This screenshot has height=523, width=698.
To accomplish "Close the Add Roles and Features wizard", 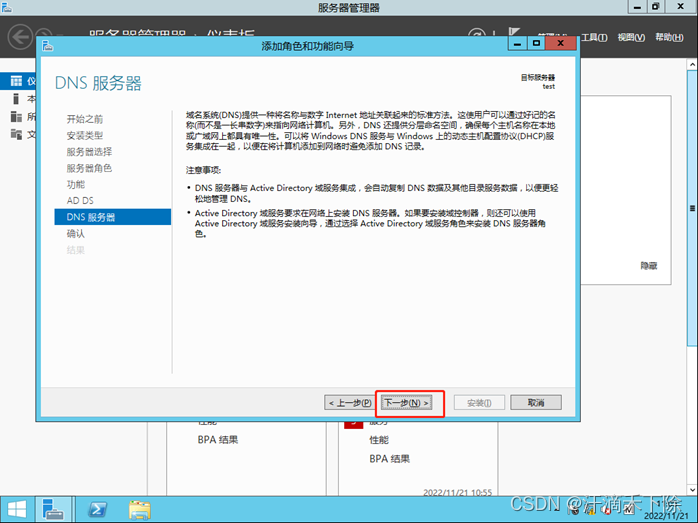I will pyautogui.click(x=561, y=43).
